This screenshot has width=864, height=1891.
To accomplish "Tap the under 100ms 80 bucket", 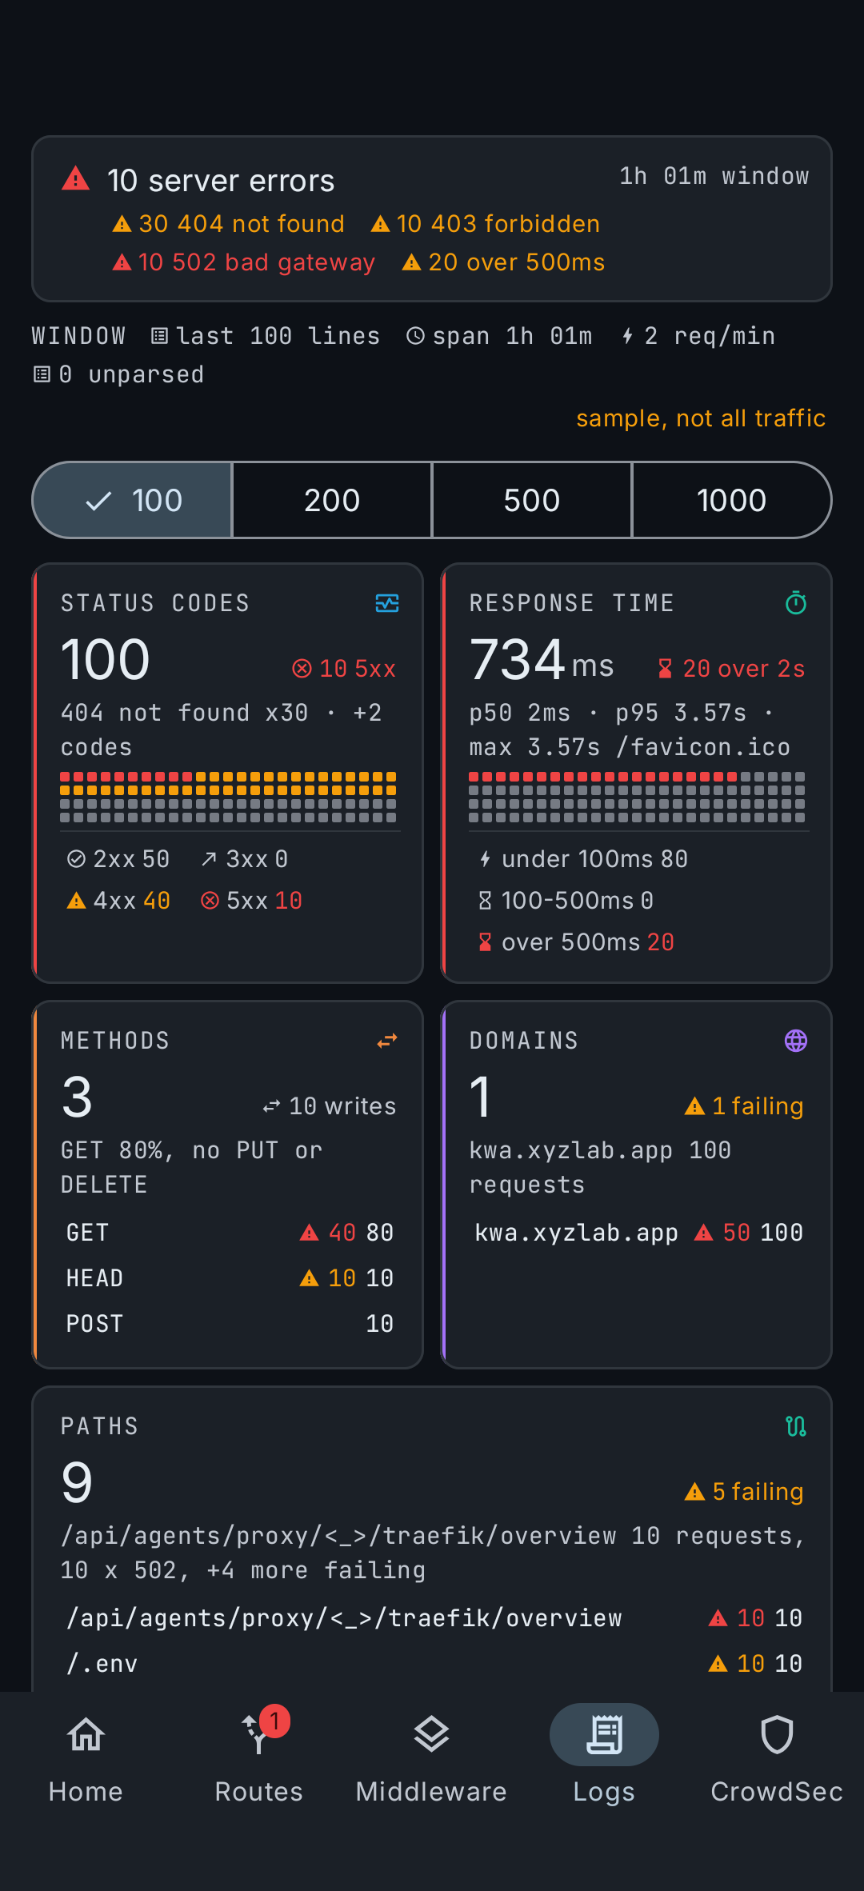I will (584, 859).
